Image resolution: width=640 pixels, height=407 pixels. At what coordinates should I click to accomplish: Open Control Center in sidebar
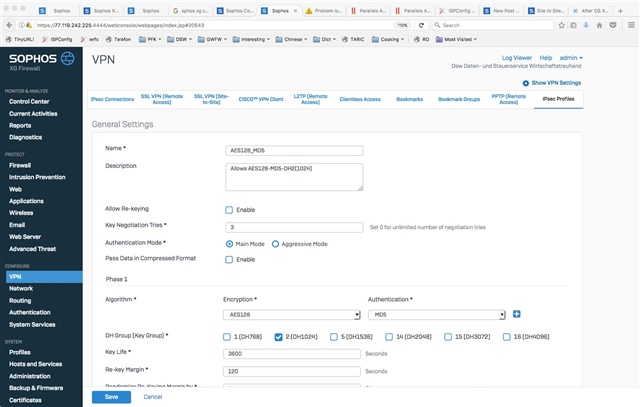tap(29, 102)
